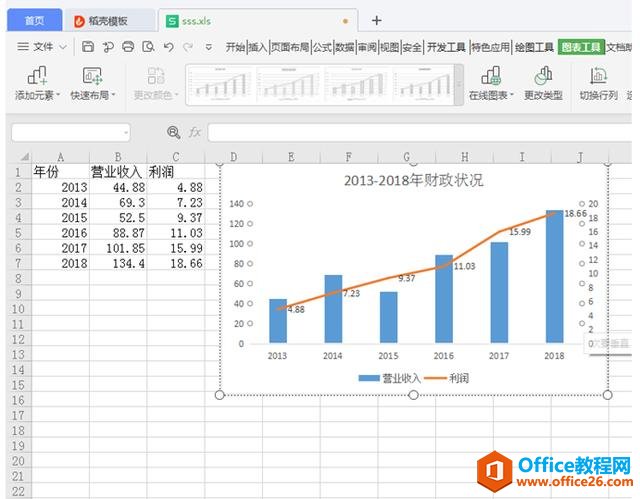
Task: Click the 2016 category axis label
Action: coord(444,356)
